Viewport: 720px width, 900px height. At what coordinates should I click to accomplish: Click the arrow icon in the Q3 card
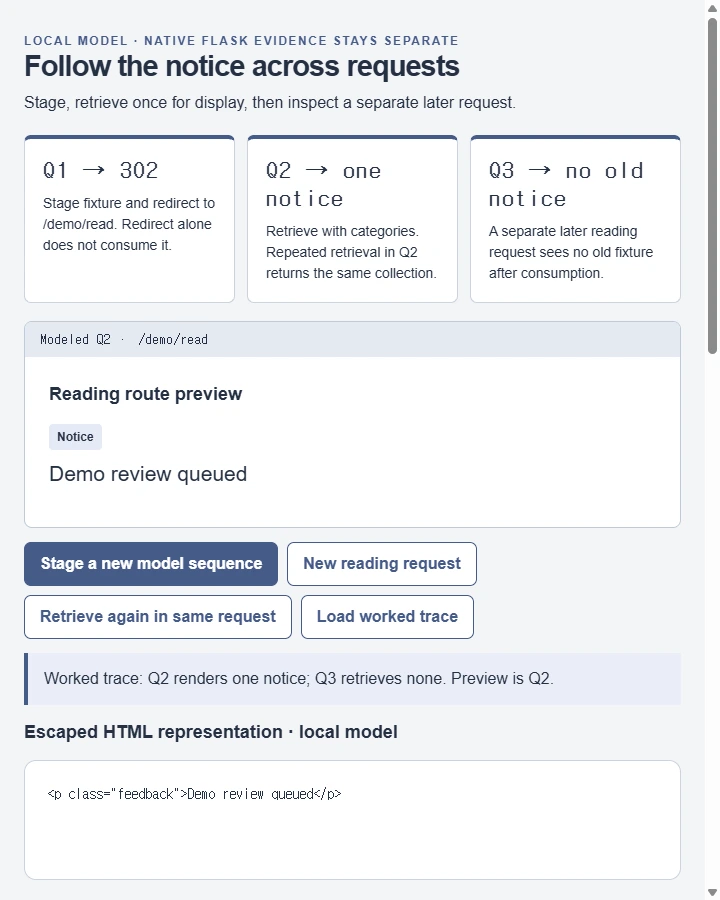[539, 170]
